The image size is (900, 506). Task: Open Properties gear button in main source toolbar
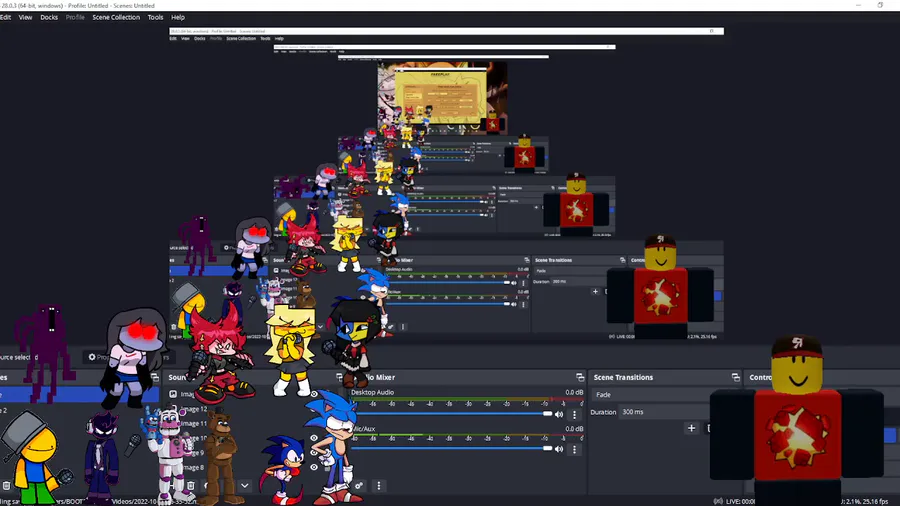tap(92, 357)
